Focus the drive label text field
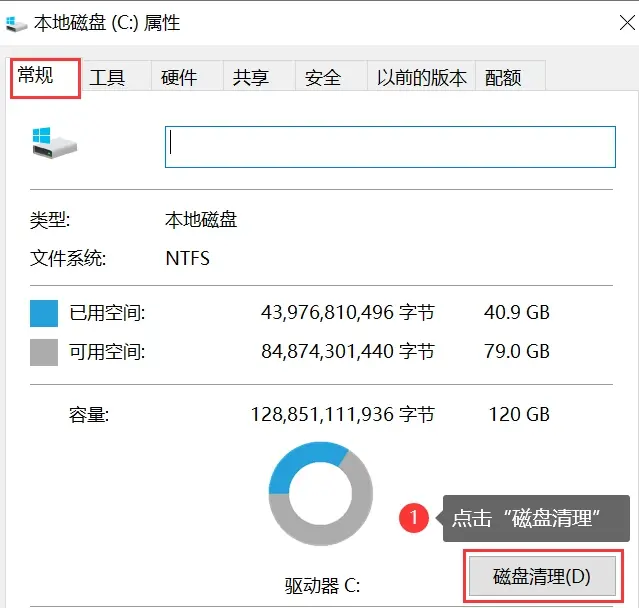639x608 pixels. point(390,147)
